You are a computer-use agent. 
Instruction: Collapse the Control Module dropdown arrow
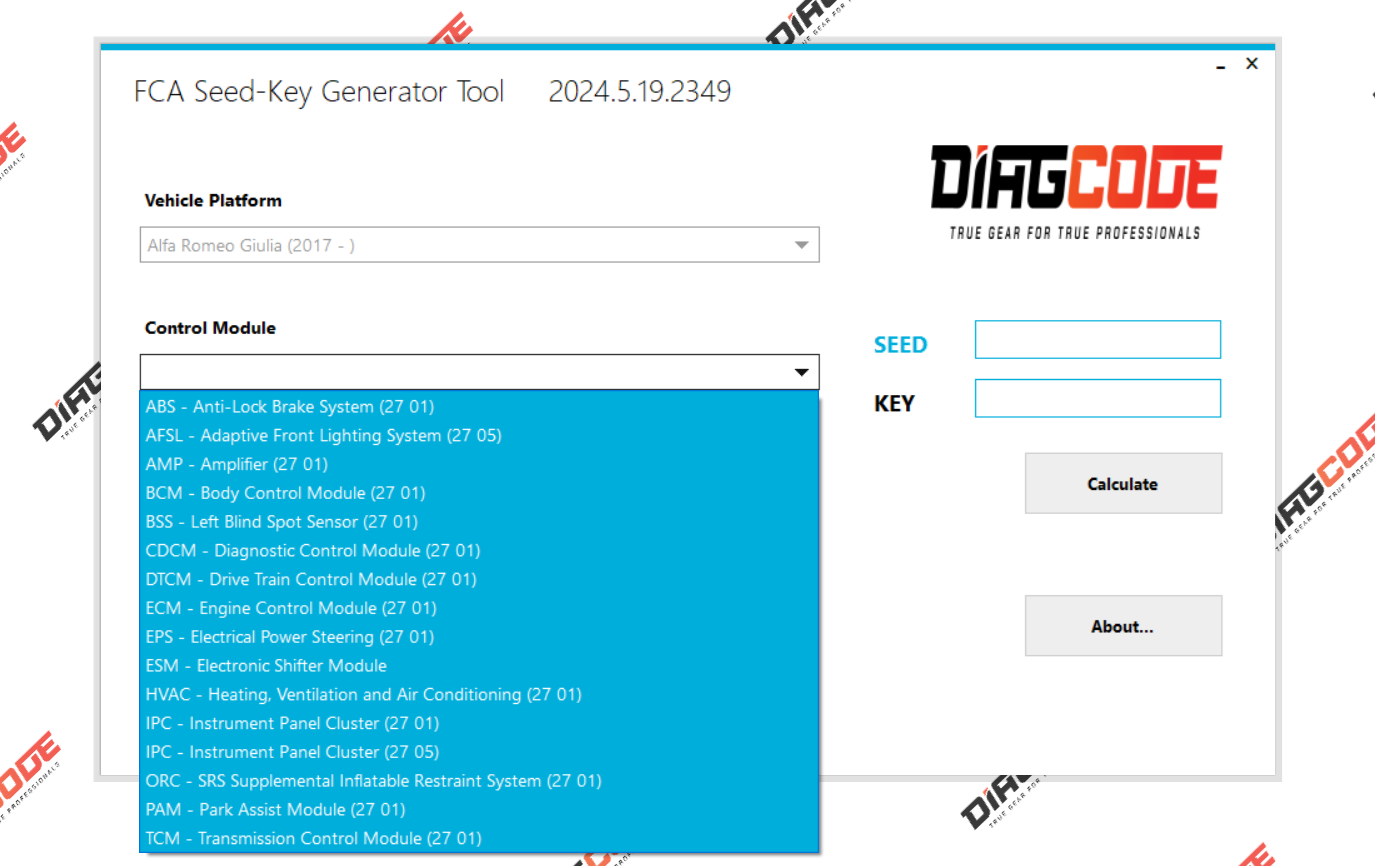point(801,373)
